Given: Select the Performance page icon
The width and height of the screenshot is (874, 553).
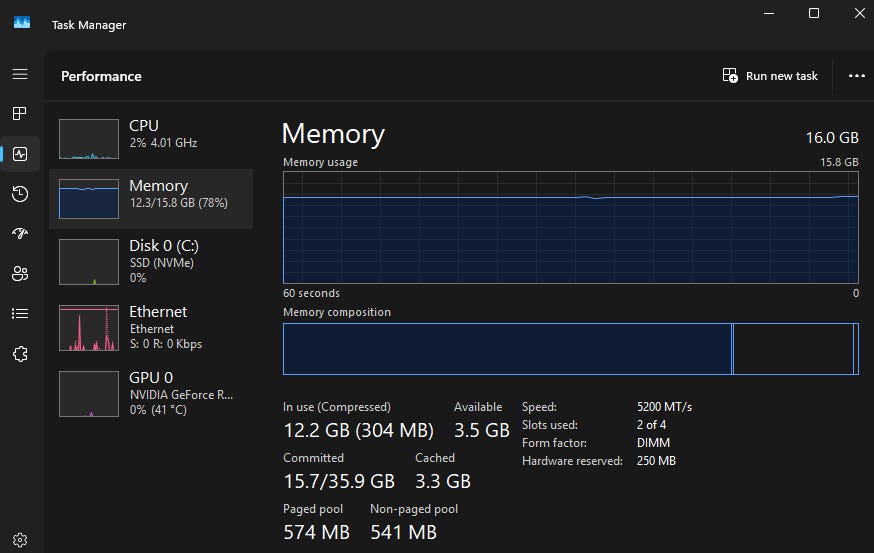Looking at the screenshot, I should point(20,154).
